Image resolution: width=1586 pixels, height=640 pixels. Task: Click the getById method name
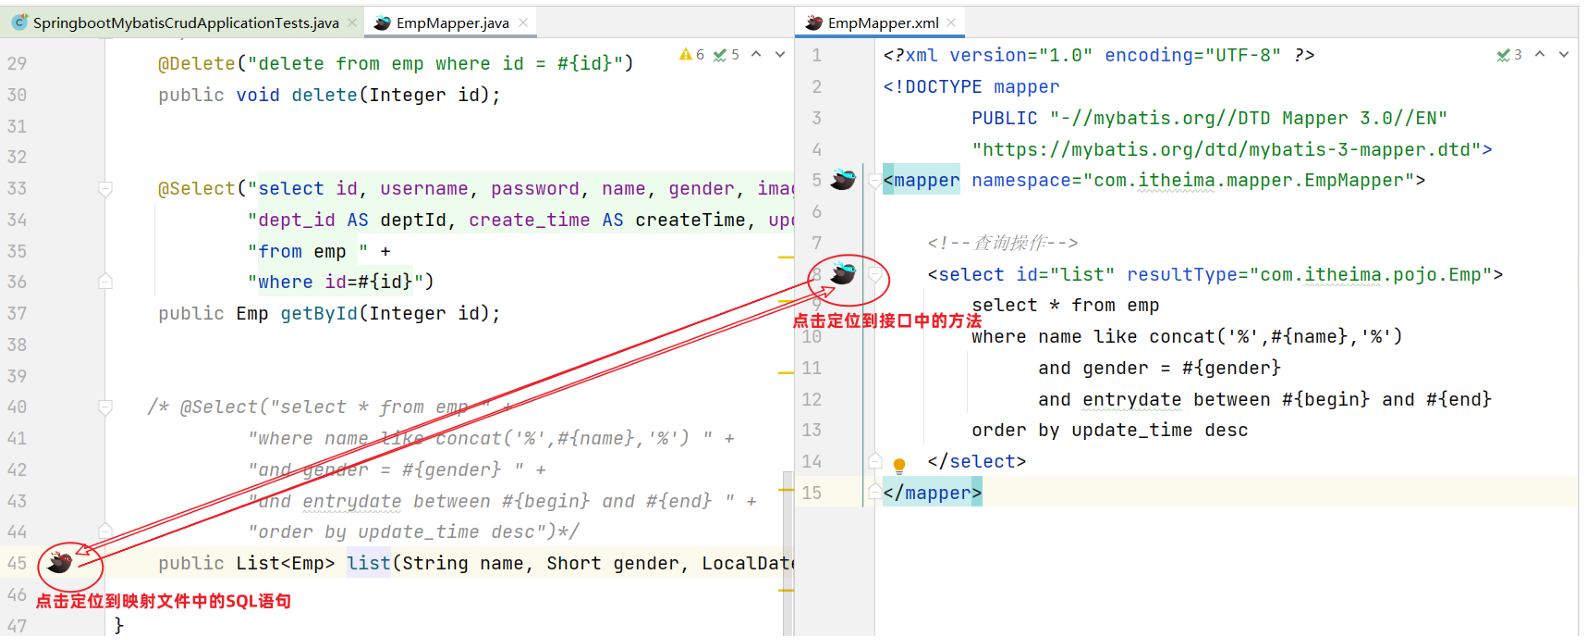319,313
